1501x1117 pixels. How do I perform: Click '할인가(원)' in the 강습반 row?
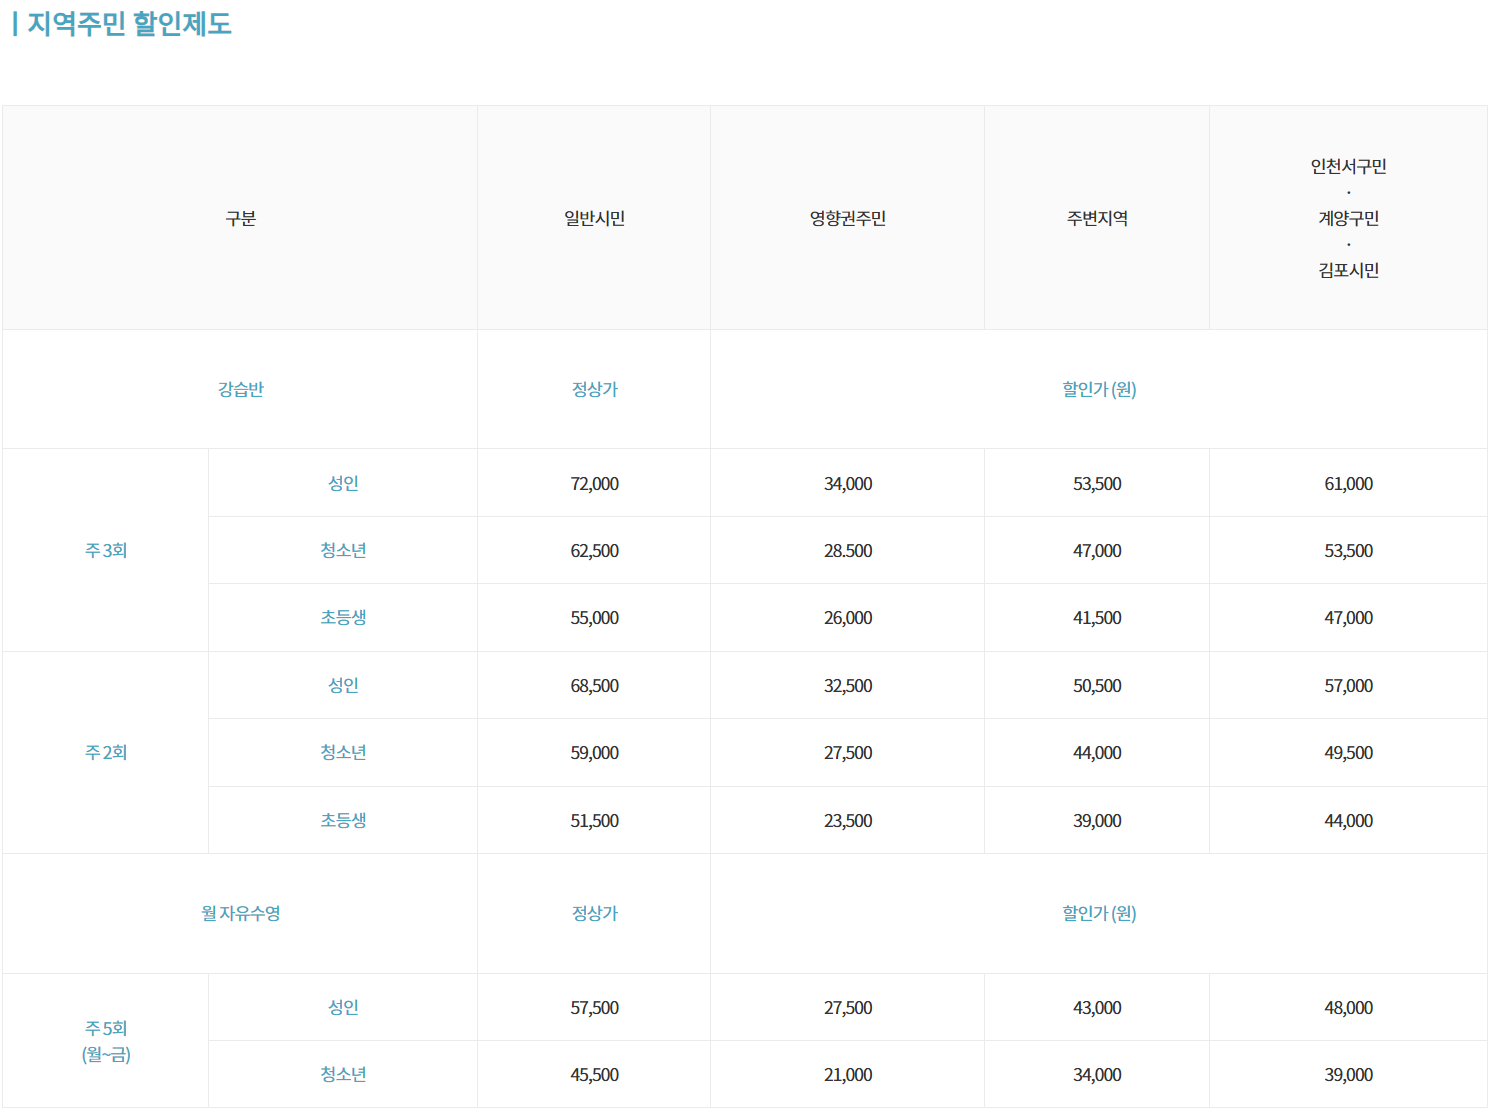(x=1099, y=389)
